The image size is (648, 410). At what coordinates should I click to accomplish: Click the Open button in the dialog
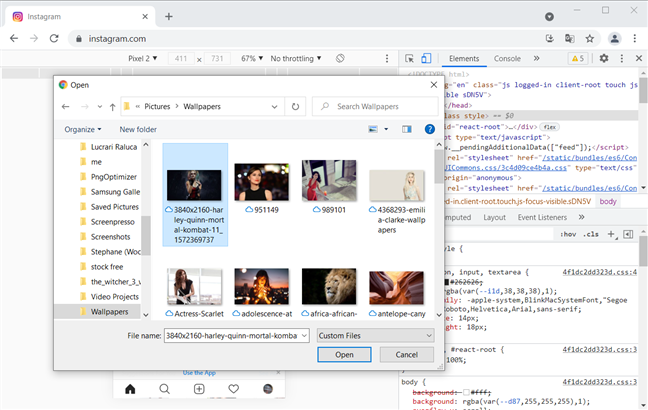click(345, 355)
